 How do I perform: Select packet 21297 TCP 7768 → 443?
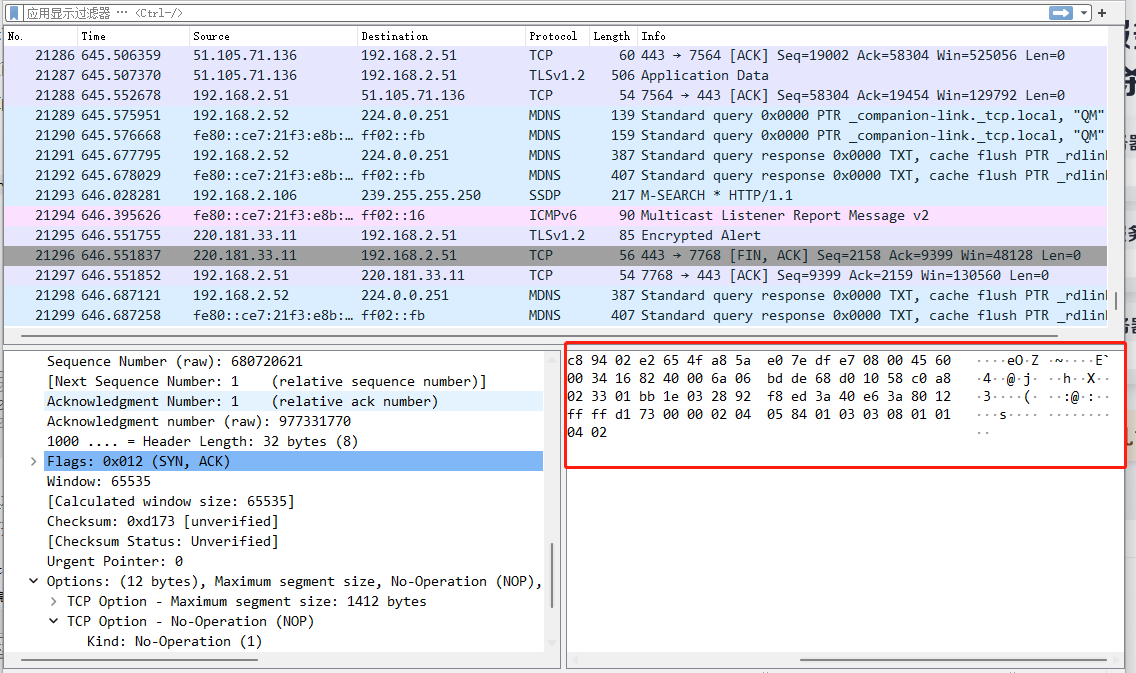coord(556,275)
